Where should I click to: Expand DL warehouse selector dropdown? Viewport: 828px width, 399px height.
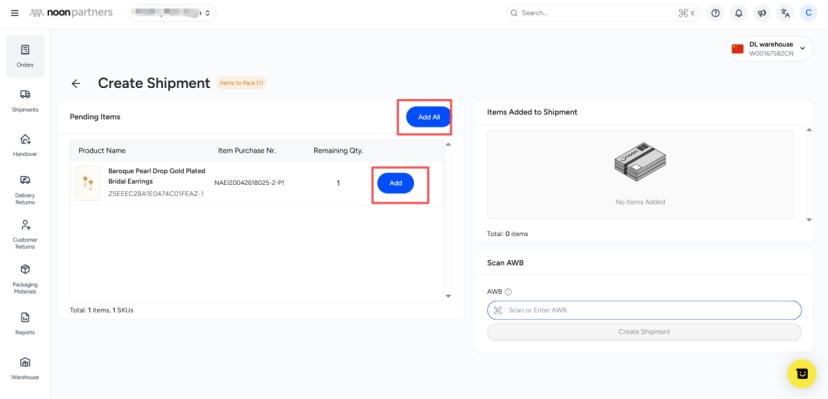(769, 49)
